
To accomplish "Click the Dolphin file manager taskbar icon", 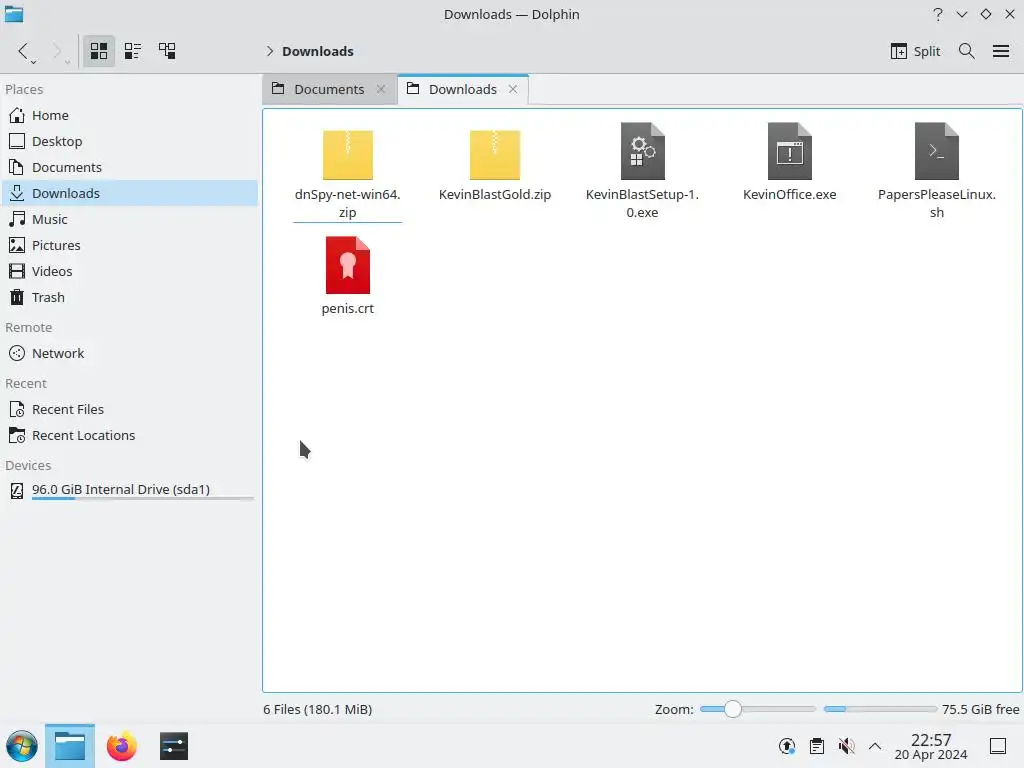I will (x=70, y=746).
